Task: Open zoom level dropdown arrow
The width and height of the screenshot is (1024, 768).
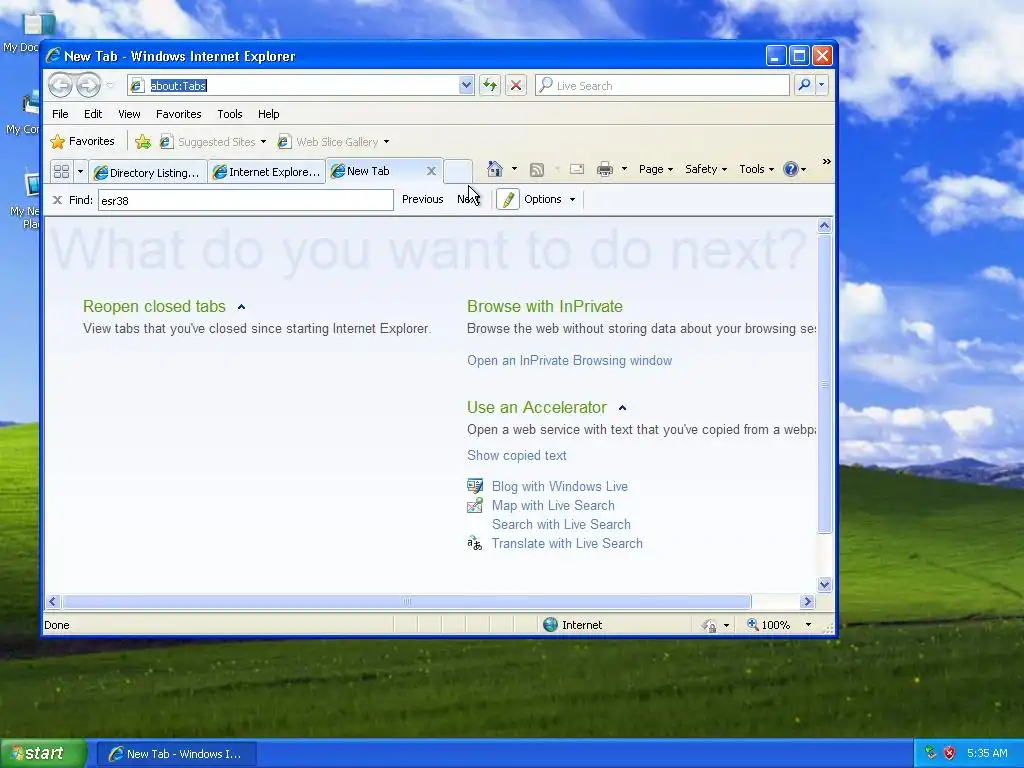Action: click(x=808, y=625)
